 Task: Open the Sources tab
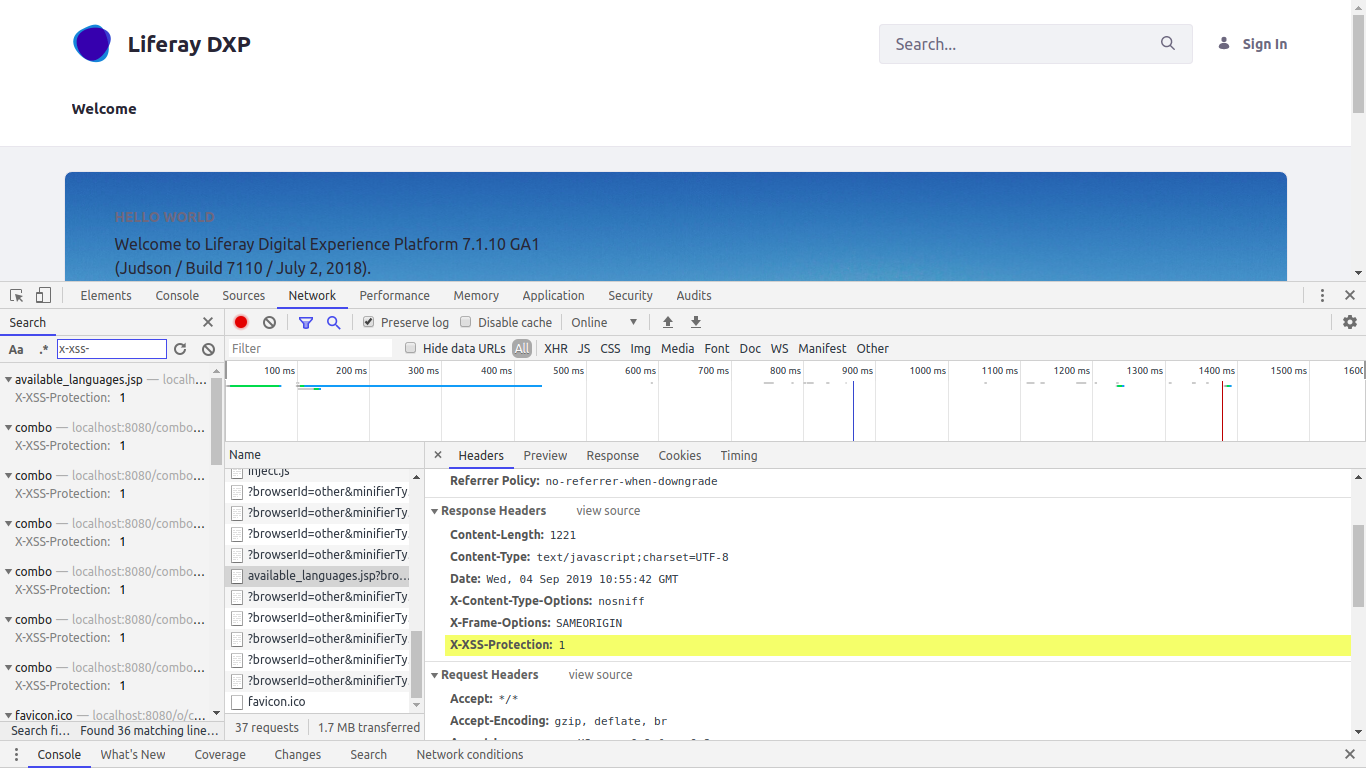pos(244,296)
